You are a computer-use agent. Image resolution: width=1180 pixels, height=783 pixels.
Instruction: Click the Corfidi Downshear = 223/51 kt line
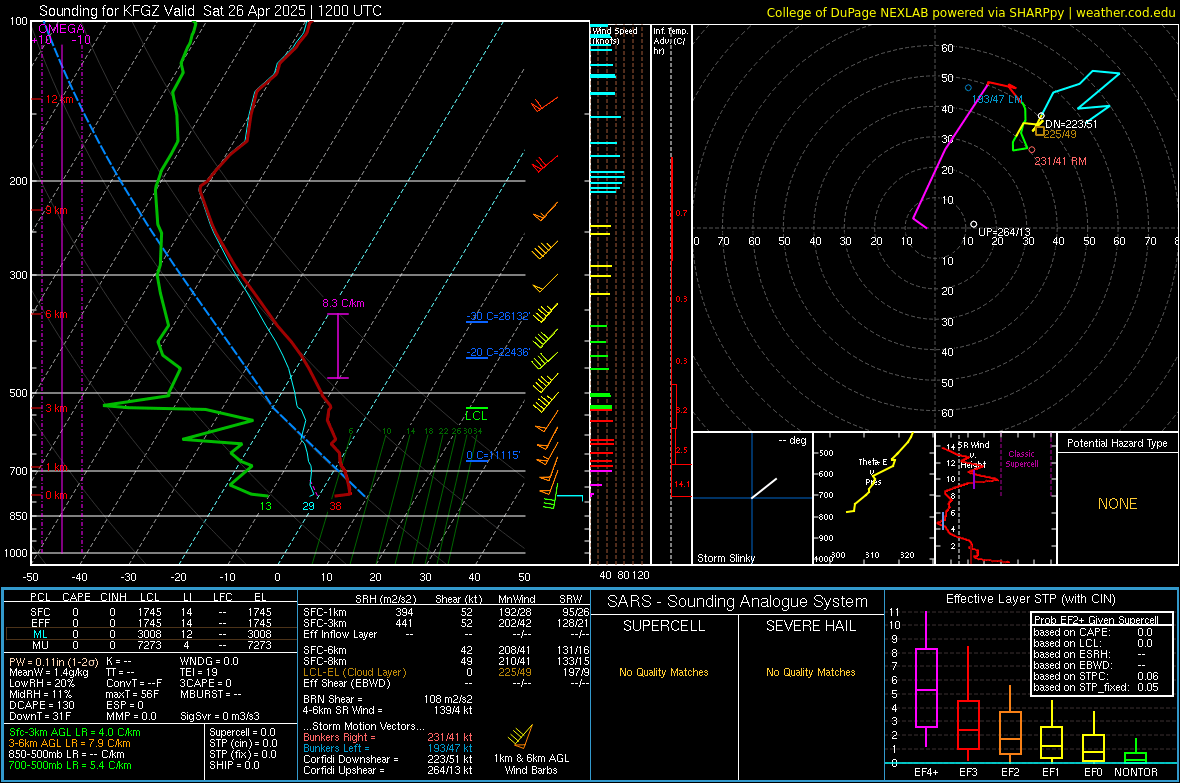tap(388, 759)
